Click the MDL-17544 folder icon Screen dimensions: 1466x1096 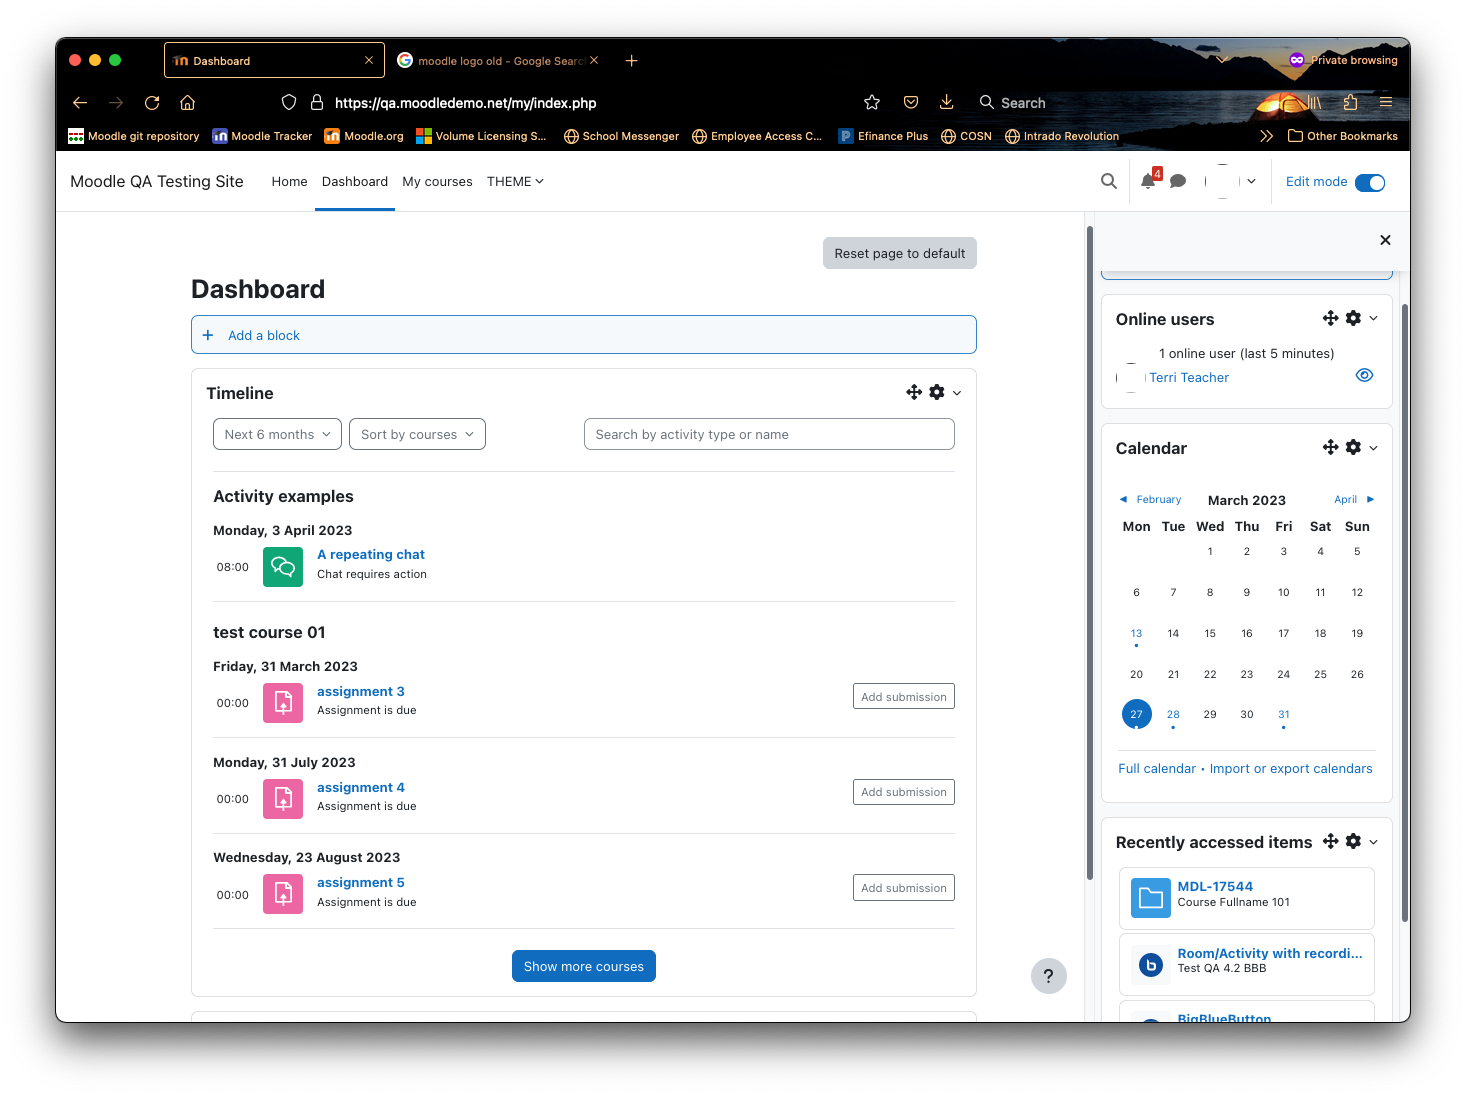coord(1151,898)
